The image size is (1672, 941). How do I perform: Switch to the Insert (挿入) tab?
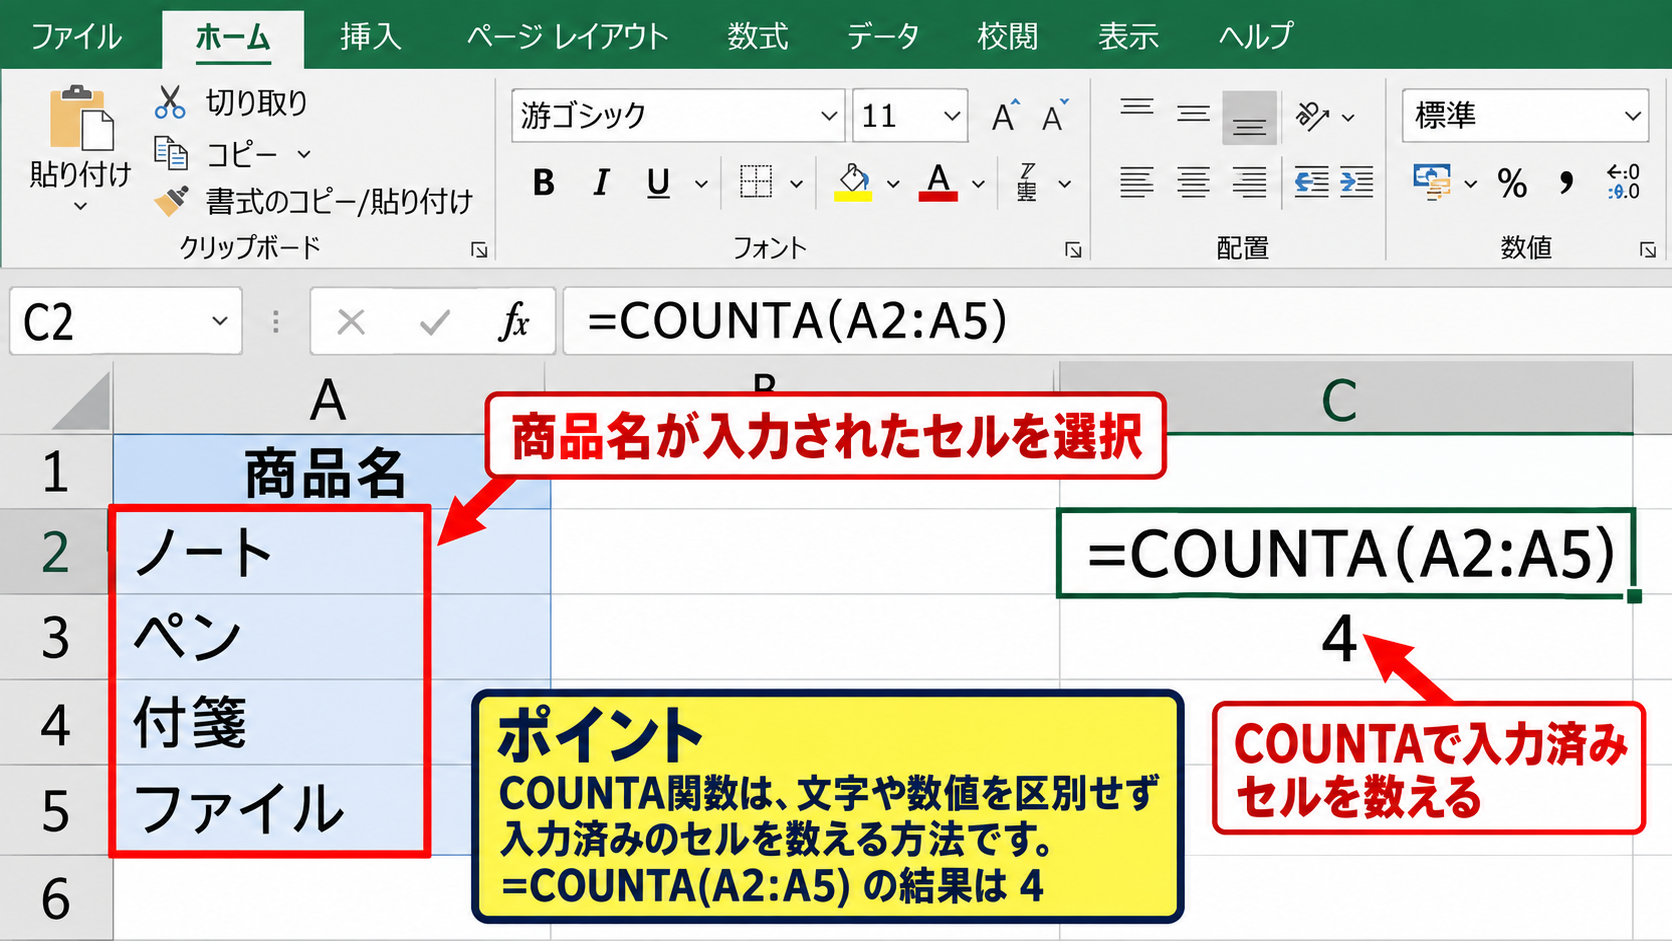pos(370,37)
